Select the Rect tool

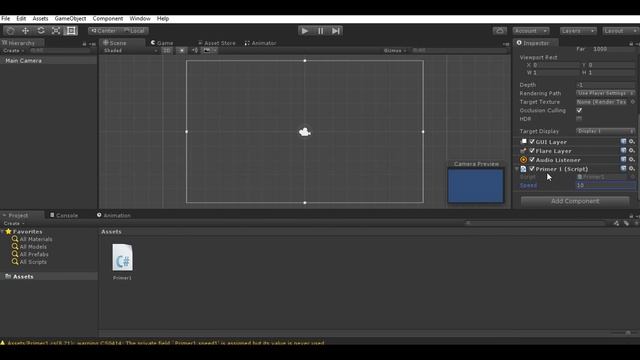(x=71, y=31)
